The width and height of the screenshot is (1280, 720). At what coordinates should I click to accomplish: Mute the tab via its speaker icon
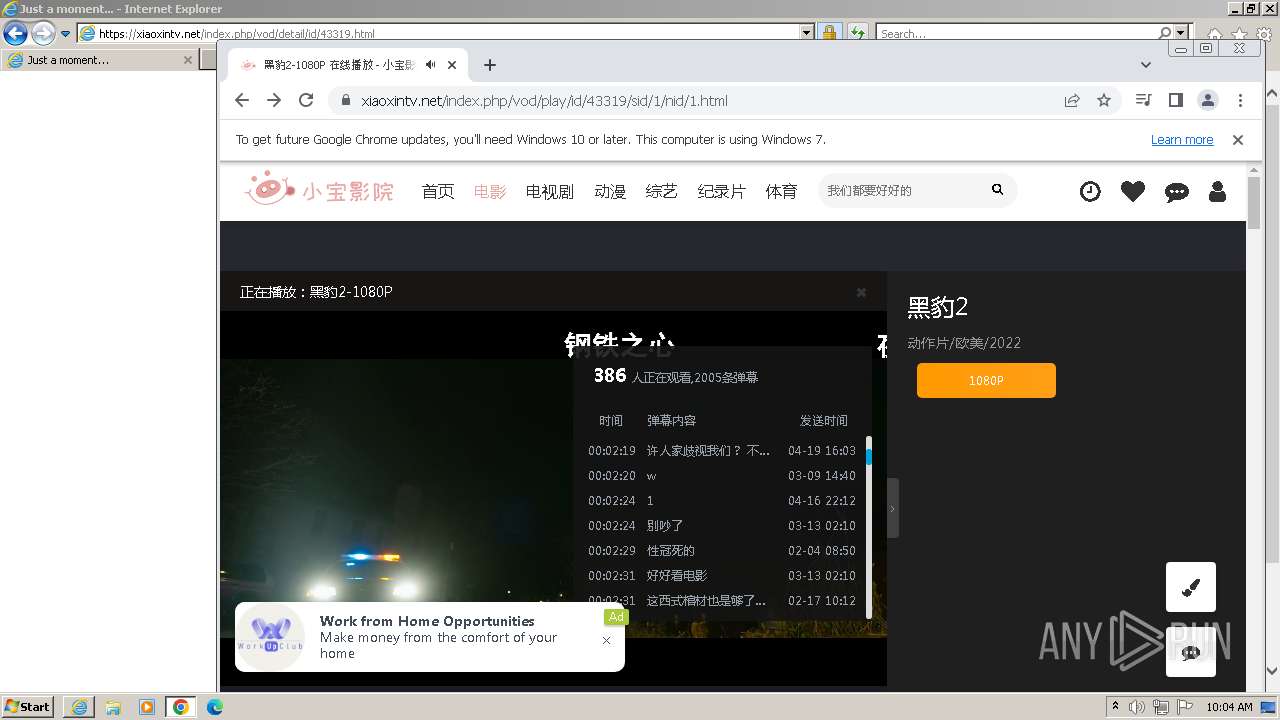[x=430, y=65]
